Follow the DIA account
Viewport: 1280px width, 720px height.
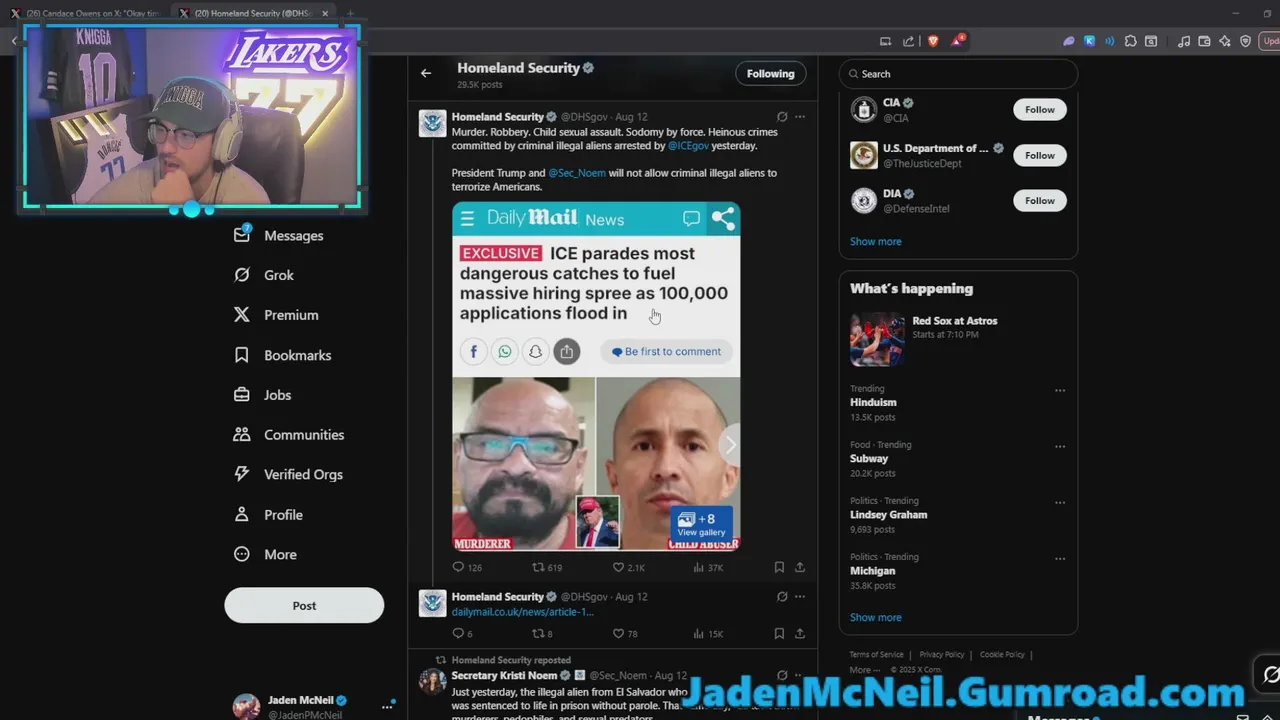coord(1040,200)
